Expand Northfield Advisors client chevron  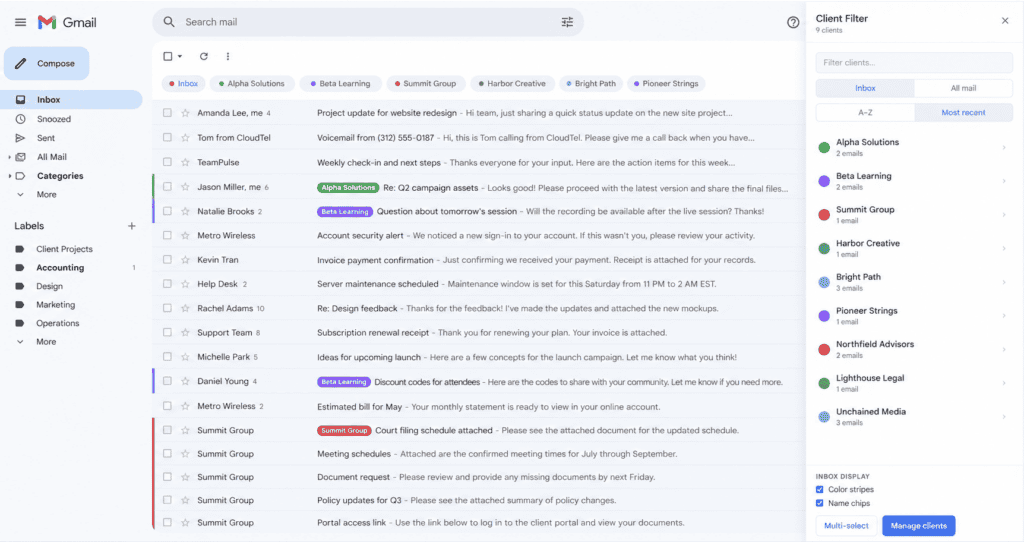1004,349
